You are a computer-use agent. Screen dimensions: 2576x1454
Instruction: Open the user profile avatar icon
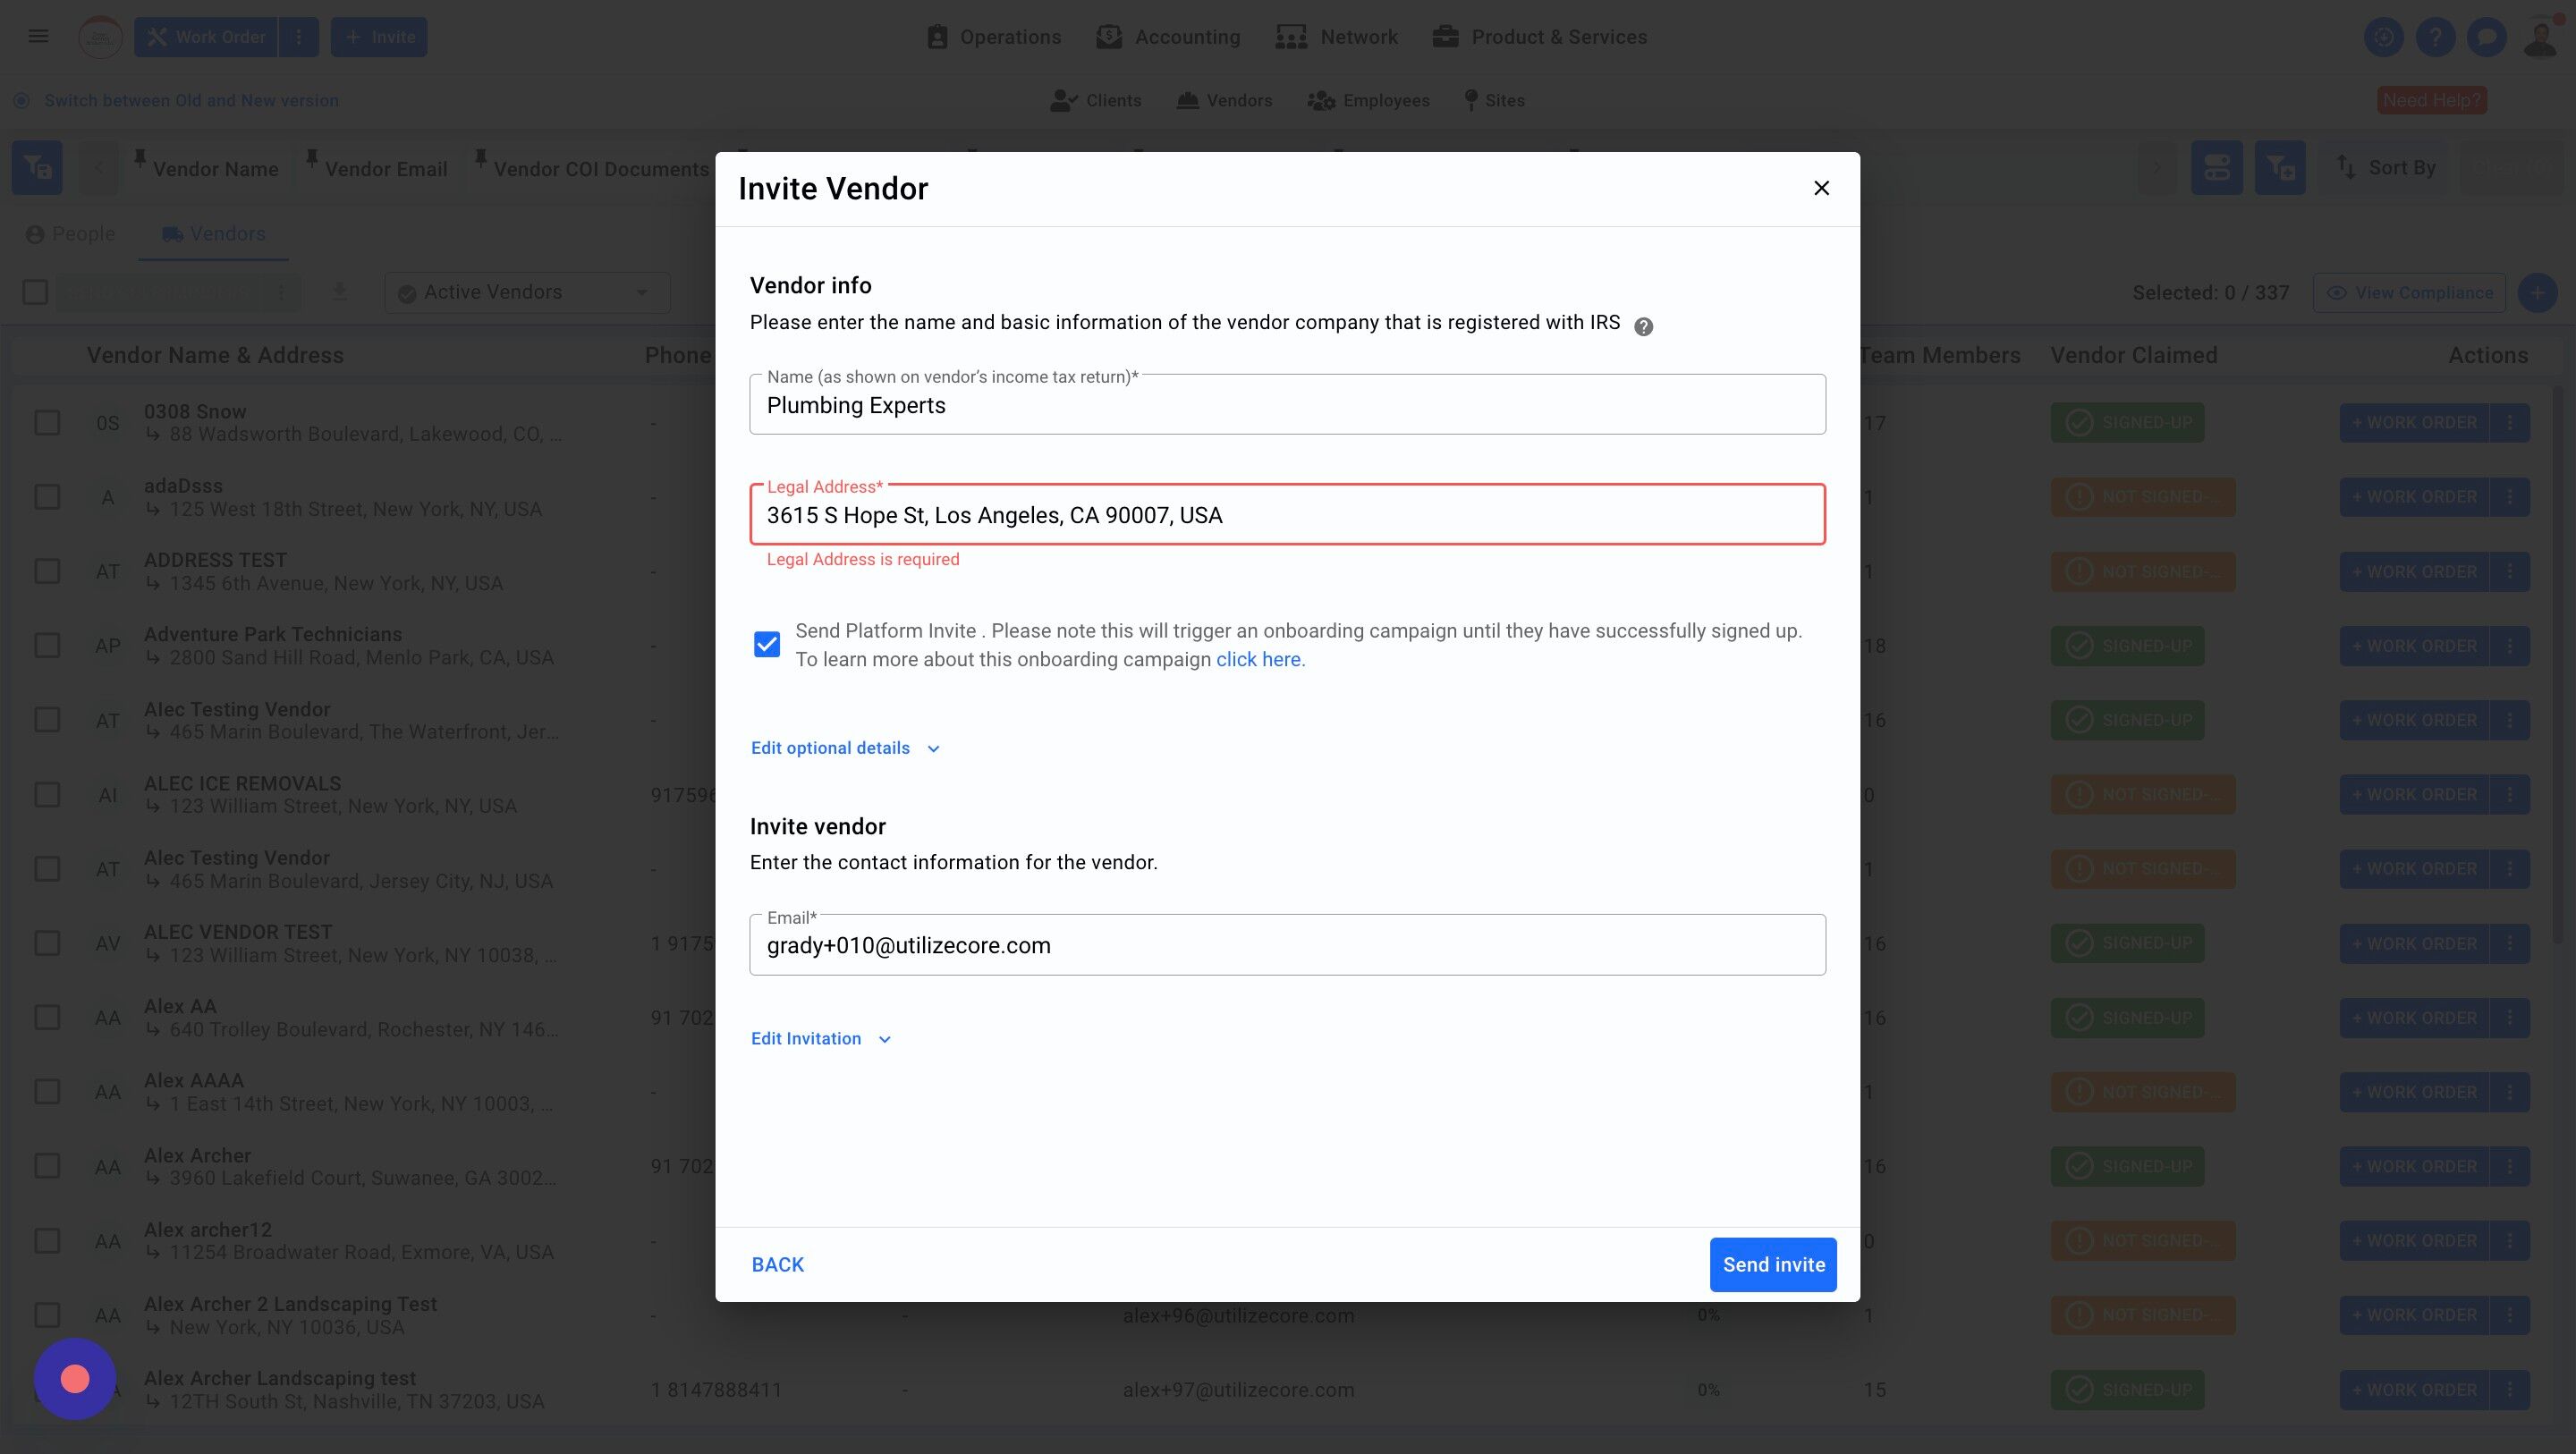(2539, 38)
